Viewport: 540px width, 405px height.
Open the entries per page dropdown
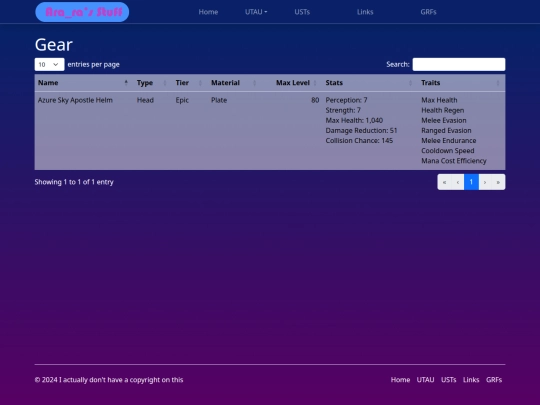49,64
